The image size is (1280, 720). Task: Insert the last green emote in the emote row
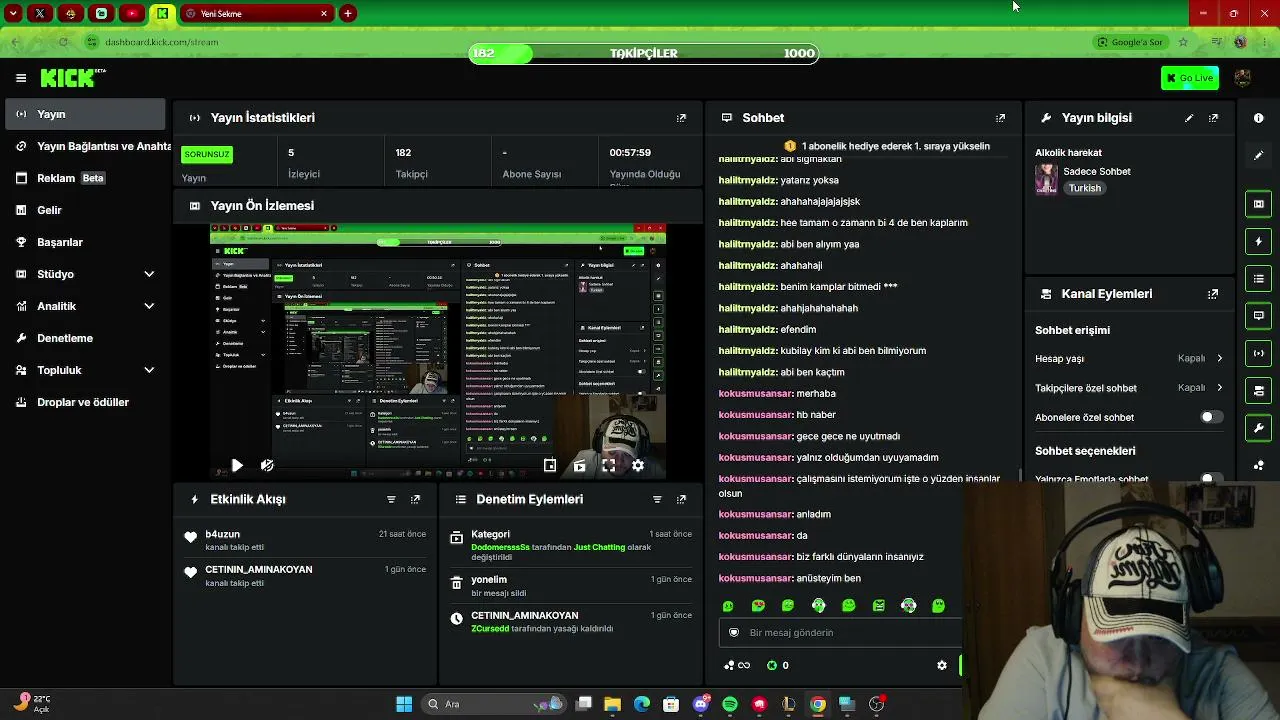(x=938, y=606)
